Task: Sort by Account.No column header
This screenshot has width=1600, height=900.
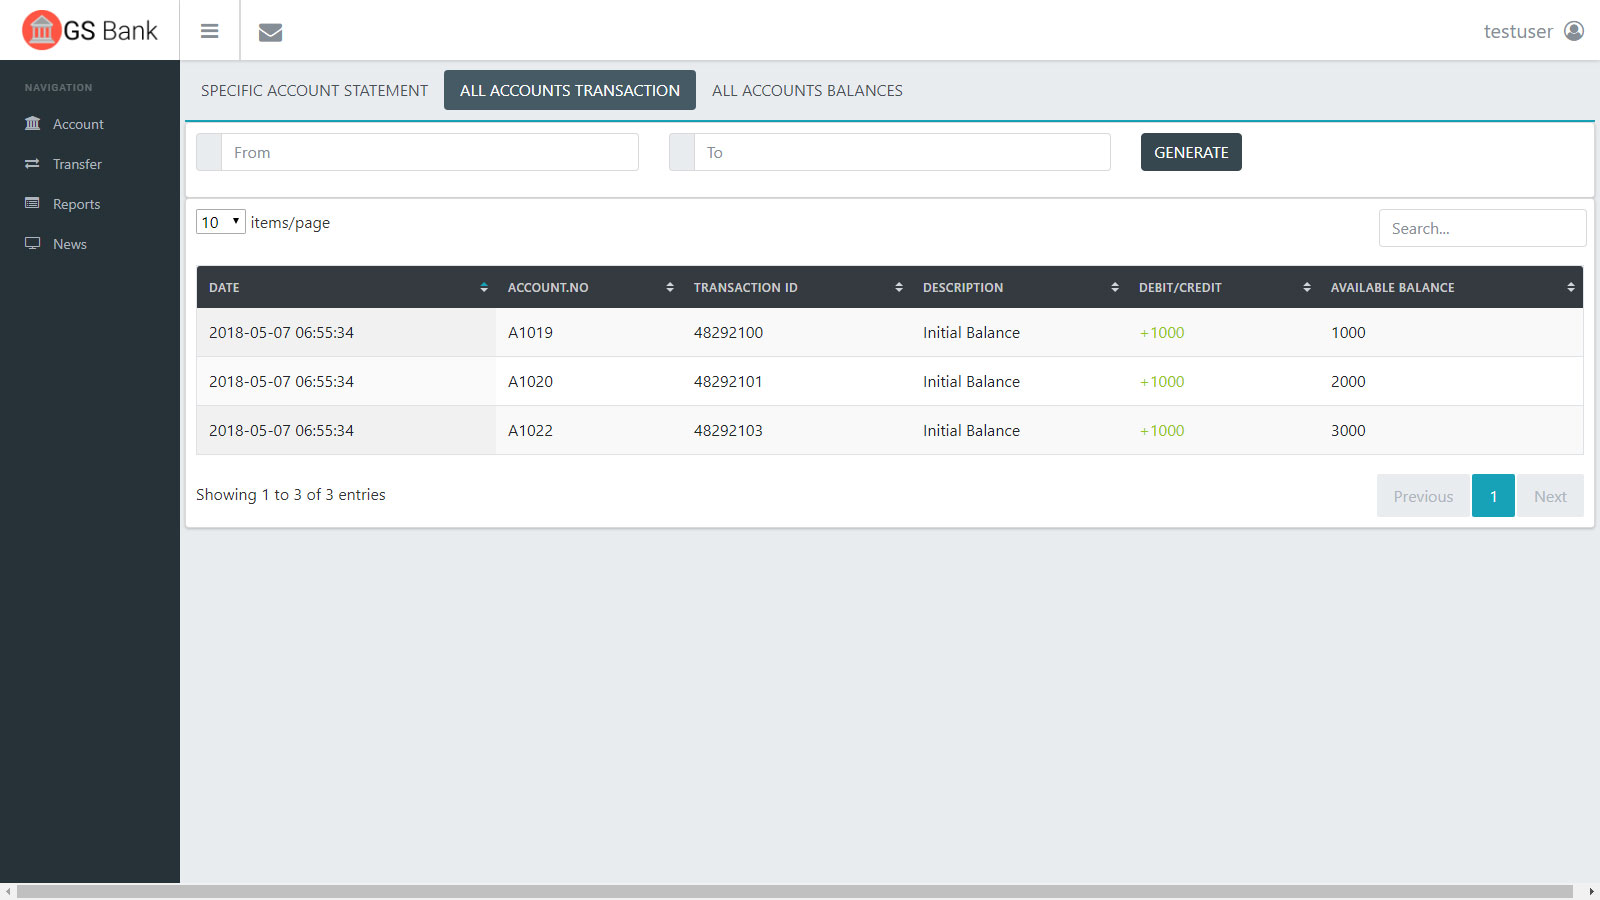Action: 548,288
